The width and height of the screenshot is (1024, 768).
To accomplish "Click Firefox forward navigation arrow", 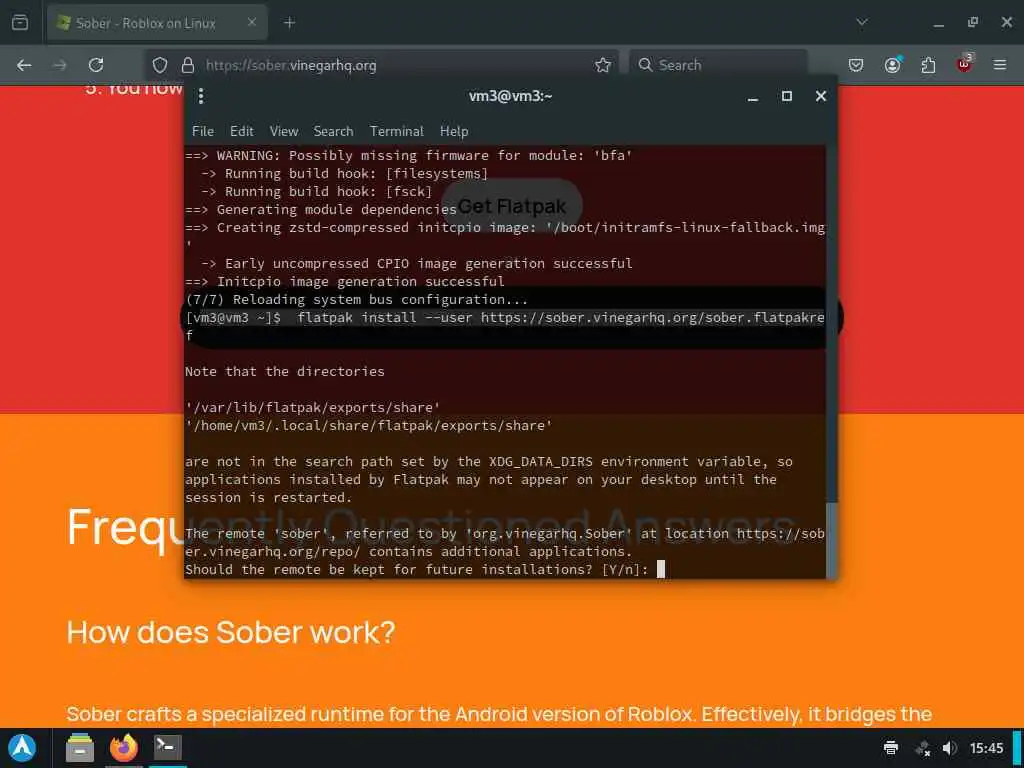I will click(59, 65).
